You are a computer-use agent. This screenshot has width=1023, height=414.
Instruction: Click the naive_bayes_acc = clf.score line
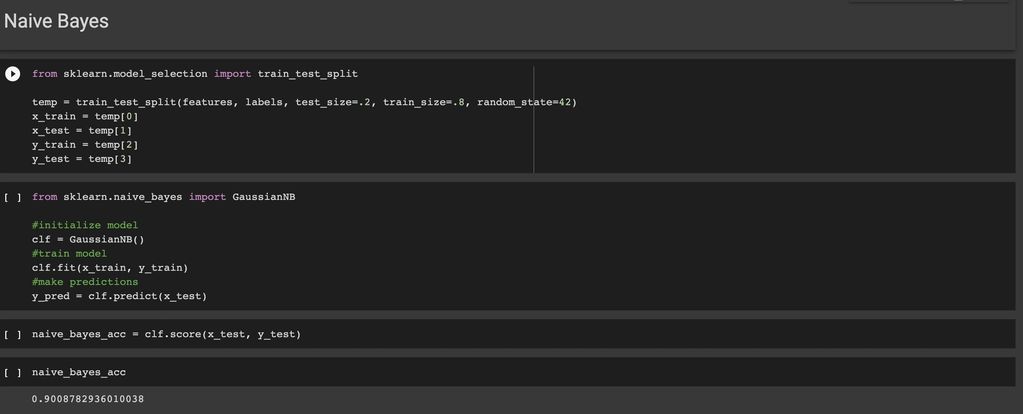[x=166, y=334]
